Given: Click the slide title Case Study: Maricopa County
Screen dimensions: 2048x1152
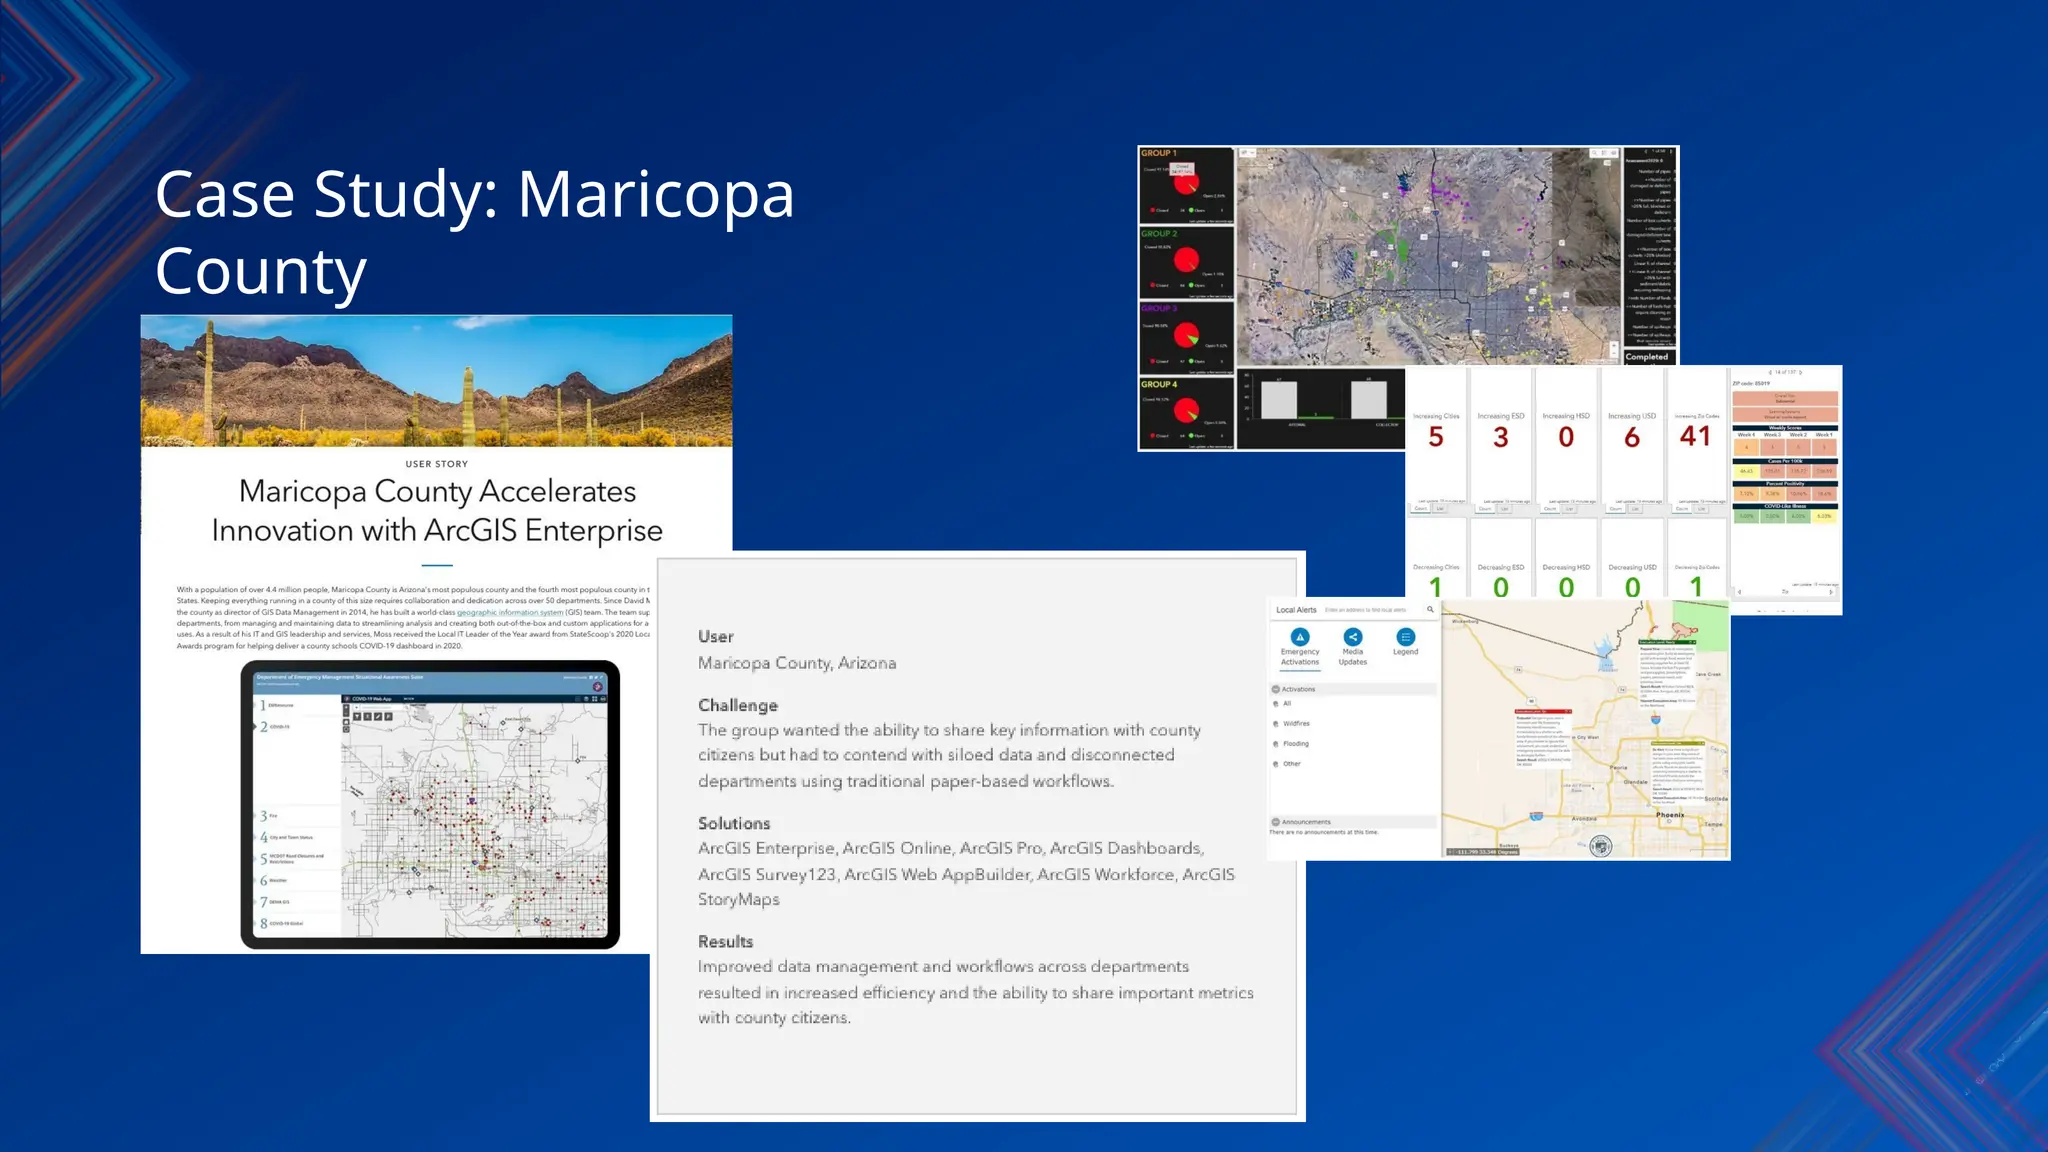Looking at the screenshot, I should 475,232.
